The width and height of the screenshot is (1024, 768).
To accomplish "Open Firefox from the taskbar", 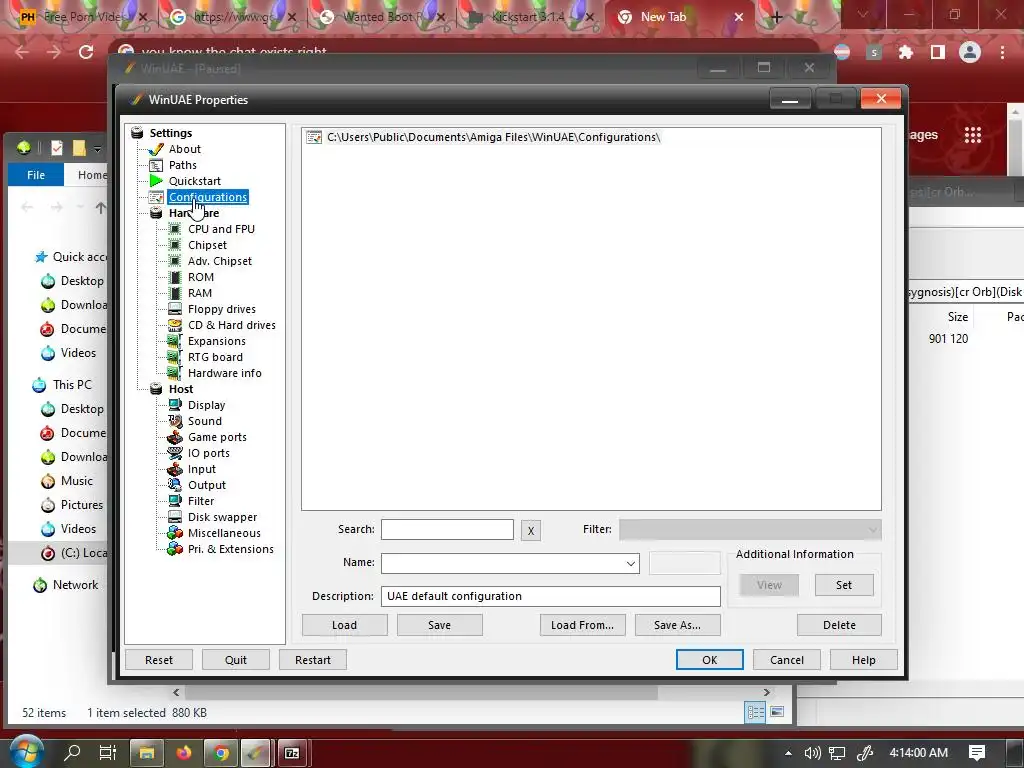I will pyautogui.click(x=184, y=753).
